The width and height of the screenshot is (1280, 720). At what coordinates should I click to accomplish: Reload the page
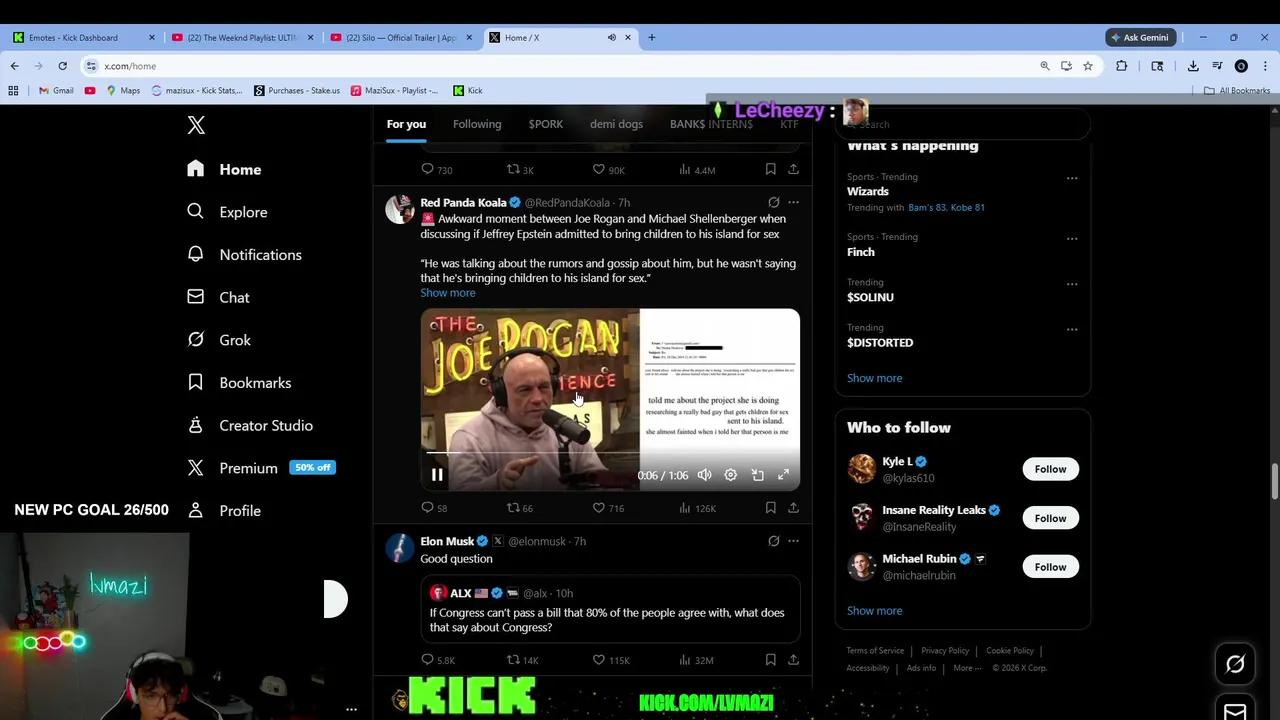(x=62, y=66)
